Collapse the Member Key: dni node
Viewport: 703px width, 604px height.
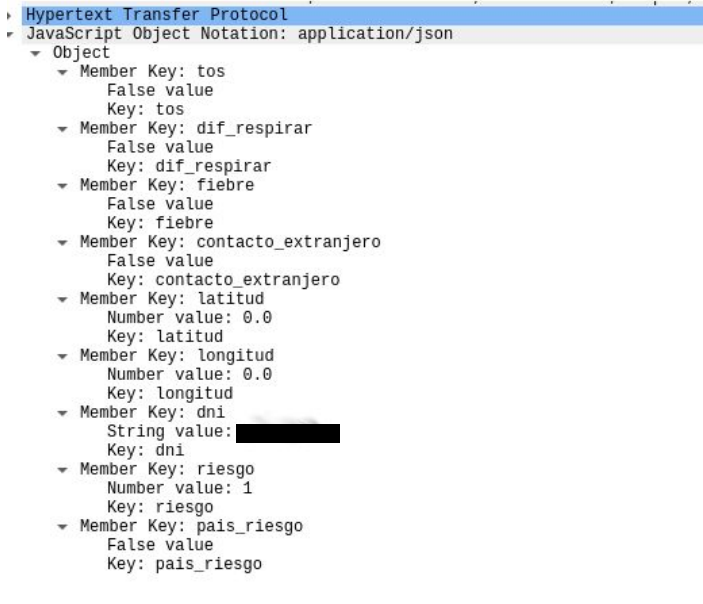pyautogui.click(x=62, y=413)
